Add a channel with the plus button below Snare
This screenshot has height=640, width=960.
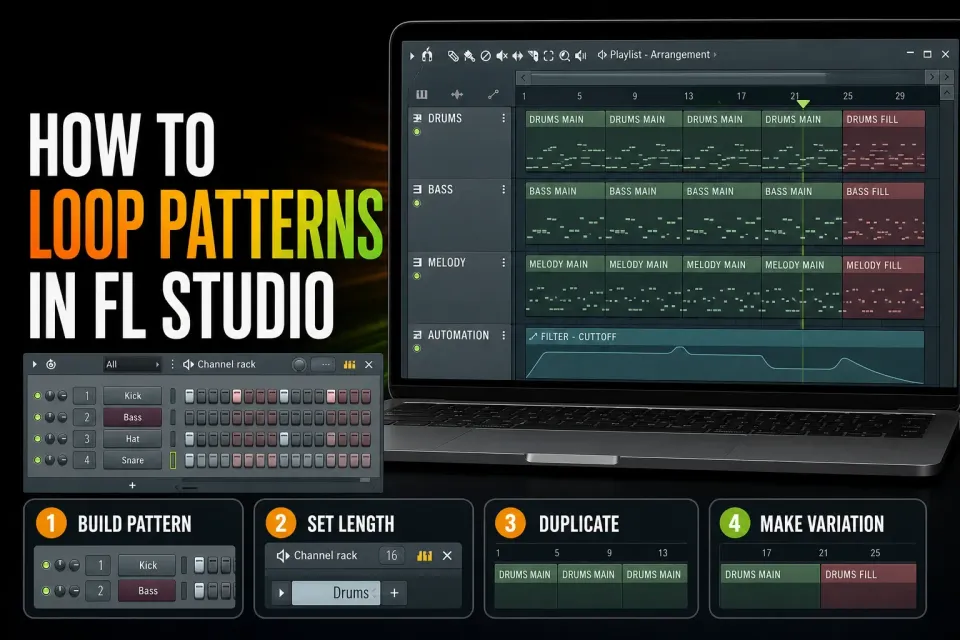coord(132,485)
